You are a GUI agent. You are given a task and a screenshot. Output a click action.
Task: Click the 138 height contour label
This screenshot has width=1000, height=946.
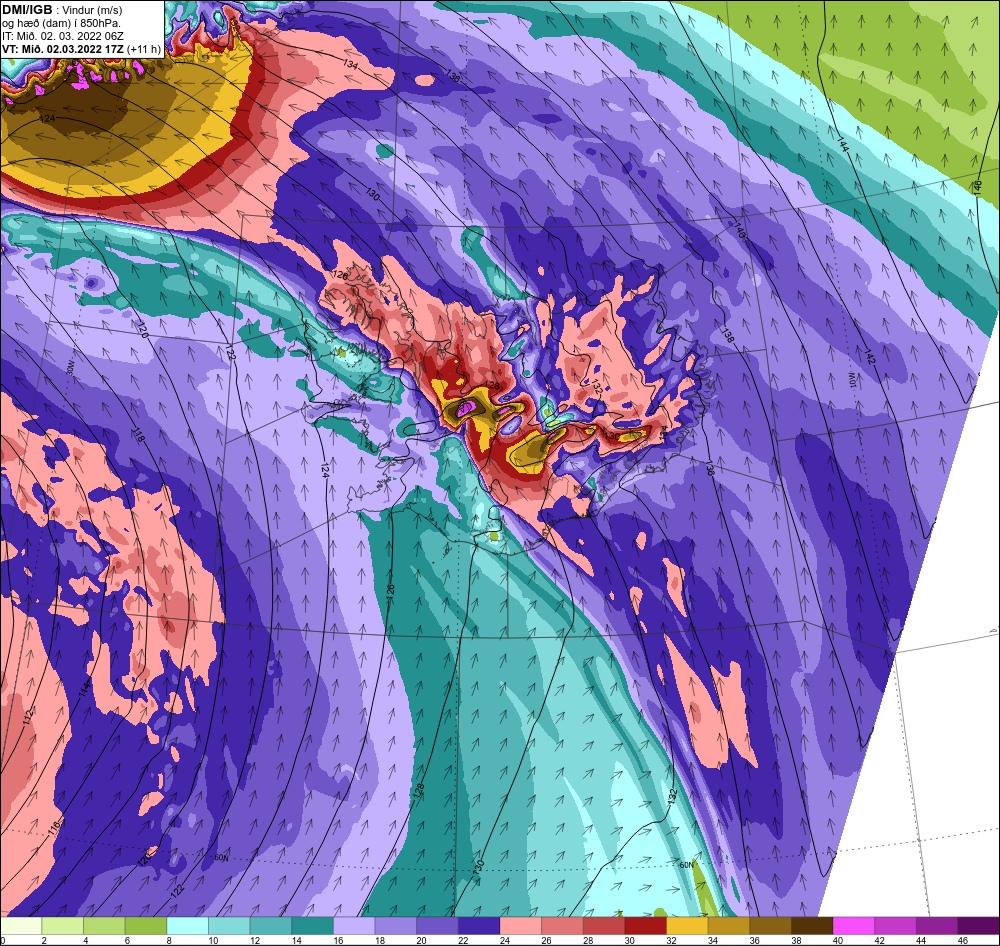(727, 336)
